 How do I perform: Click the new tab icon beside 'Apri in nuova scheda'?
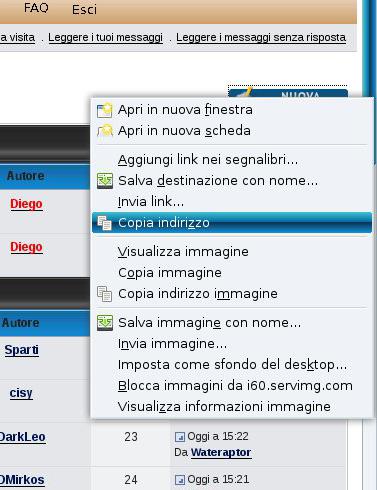(x=105, y=131)
